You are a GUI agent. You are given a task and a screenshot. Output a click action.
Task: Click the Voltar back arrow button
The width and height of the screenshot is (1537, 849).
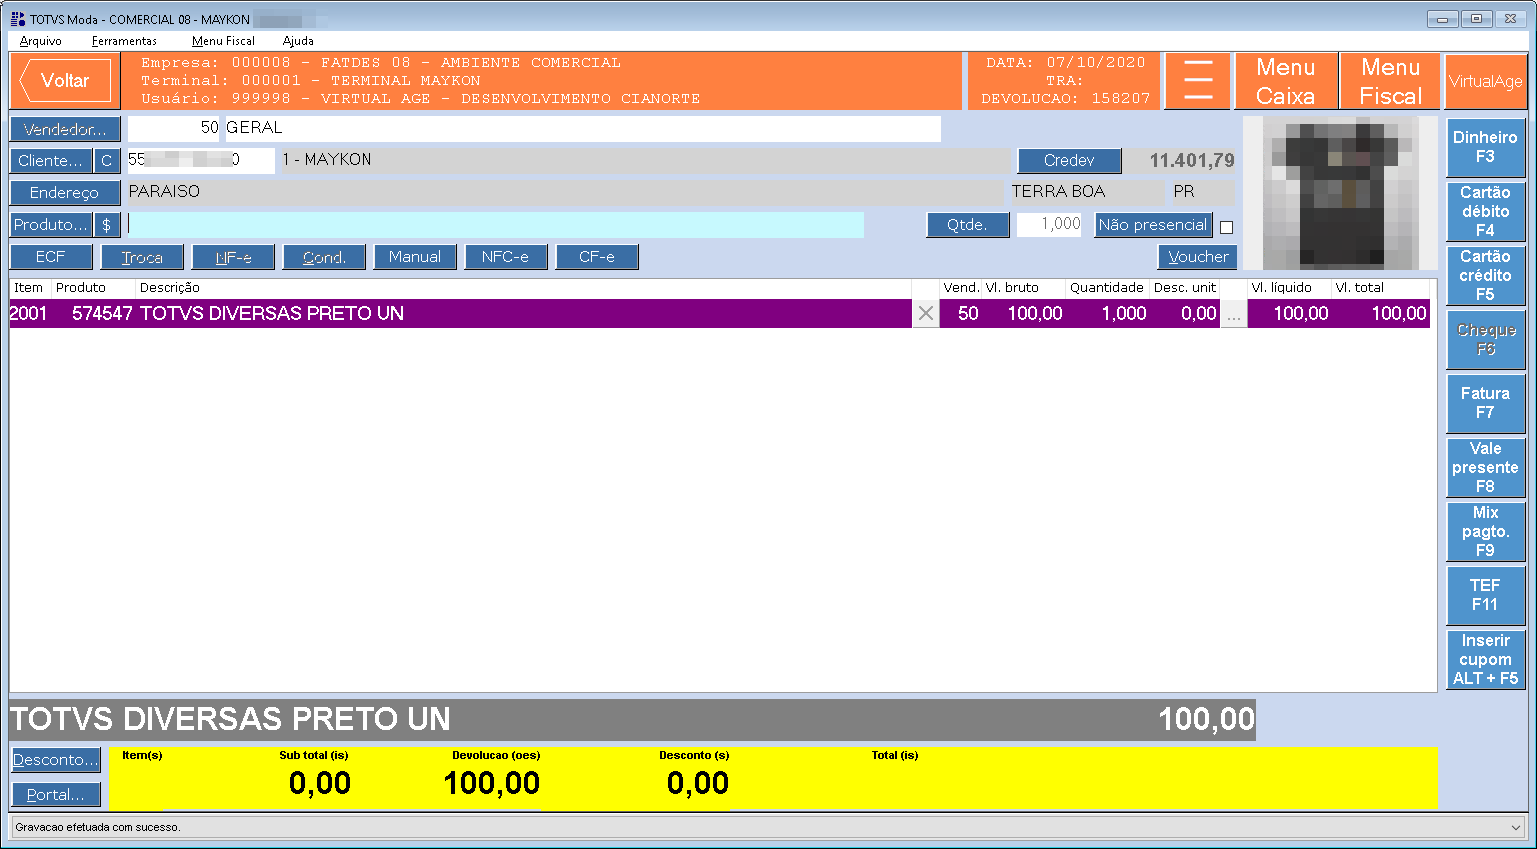(x=65, y=81)
